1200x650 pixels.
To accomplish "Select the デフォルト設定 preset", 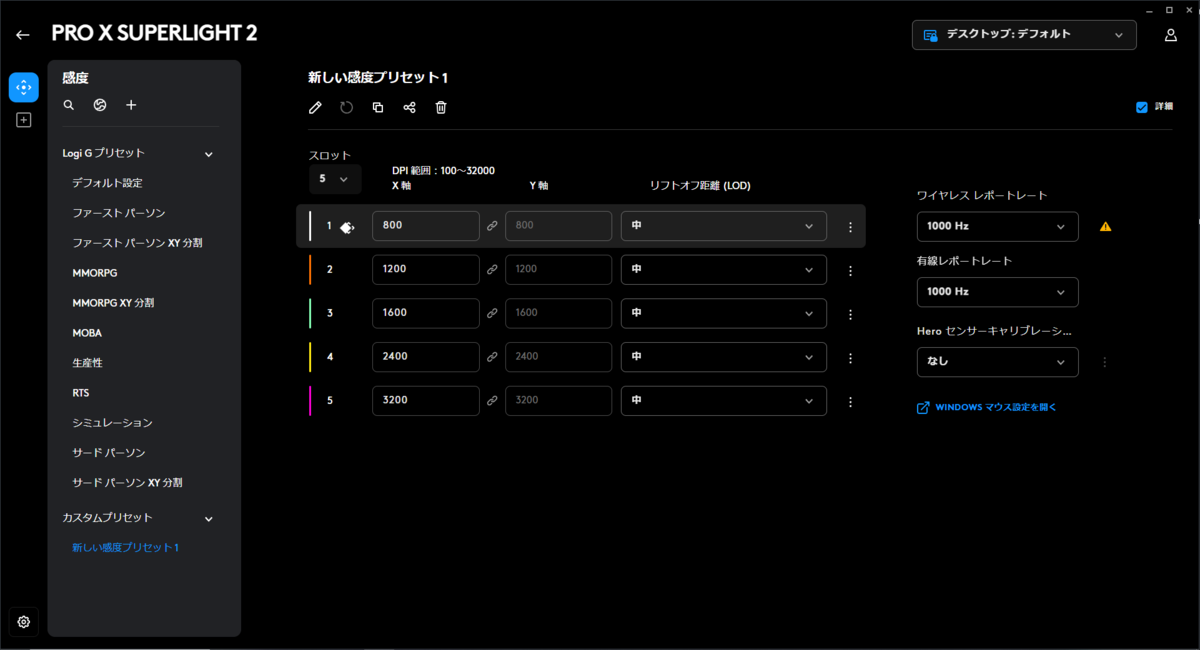I will click(107, 183).
